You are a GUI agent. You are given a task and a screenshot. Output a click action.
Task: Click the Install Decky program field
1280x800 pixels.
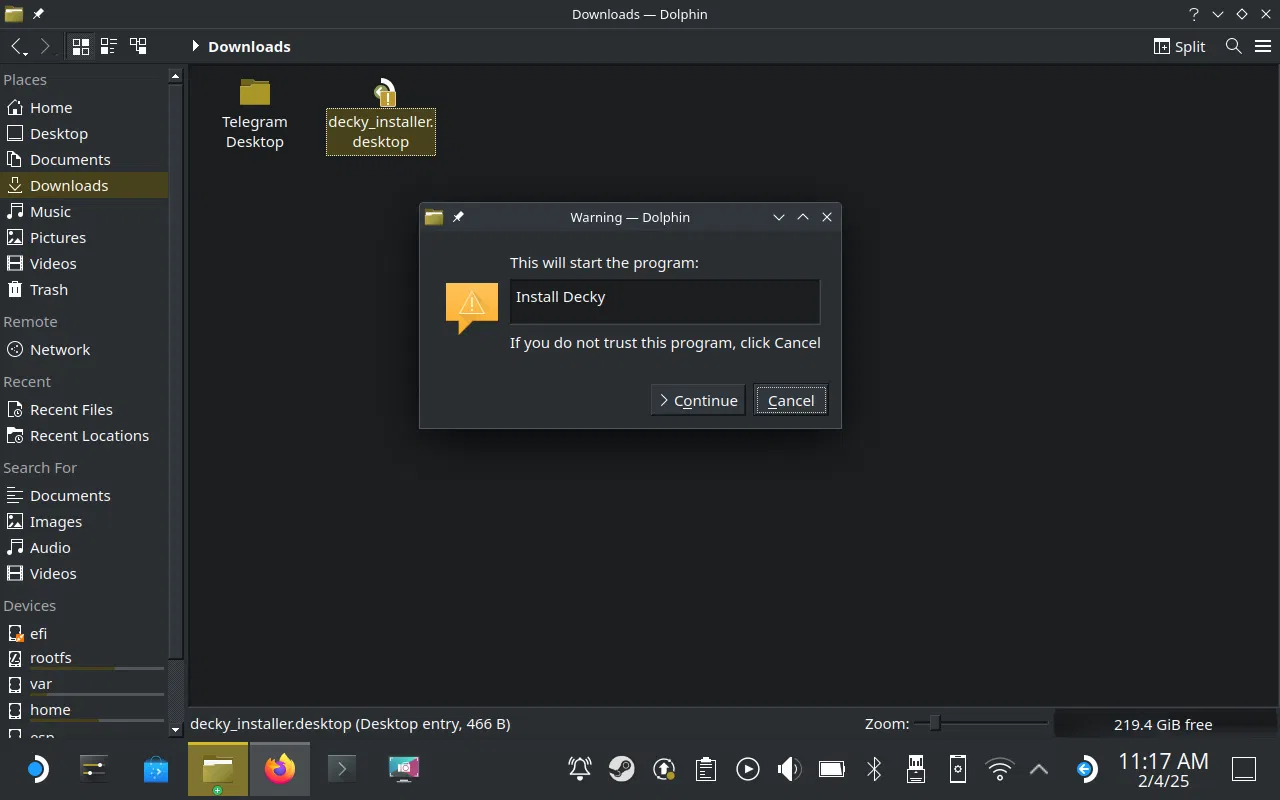(665, 301)
